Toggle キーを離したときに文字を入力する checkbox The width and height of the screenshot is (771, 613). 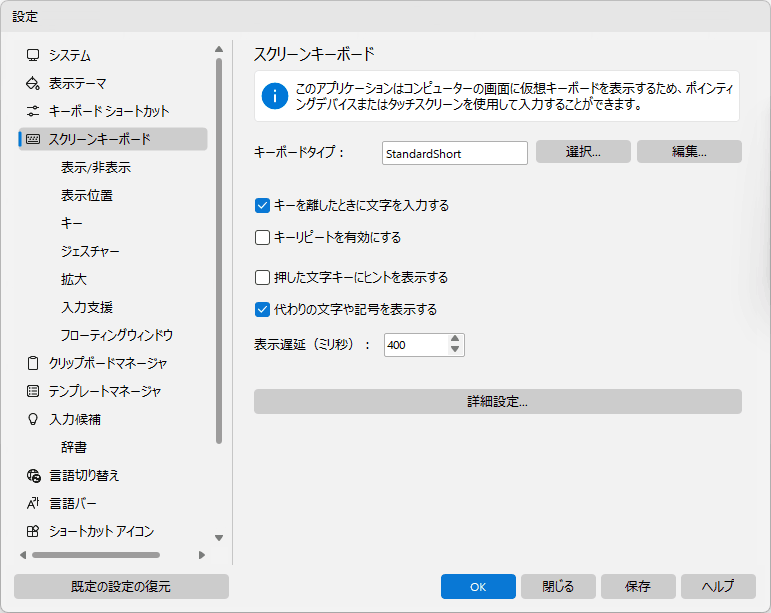[x=262, y=205]
